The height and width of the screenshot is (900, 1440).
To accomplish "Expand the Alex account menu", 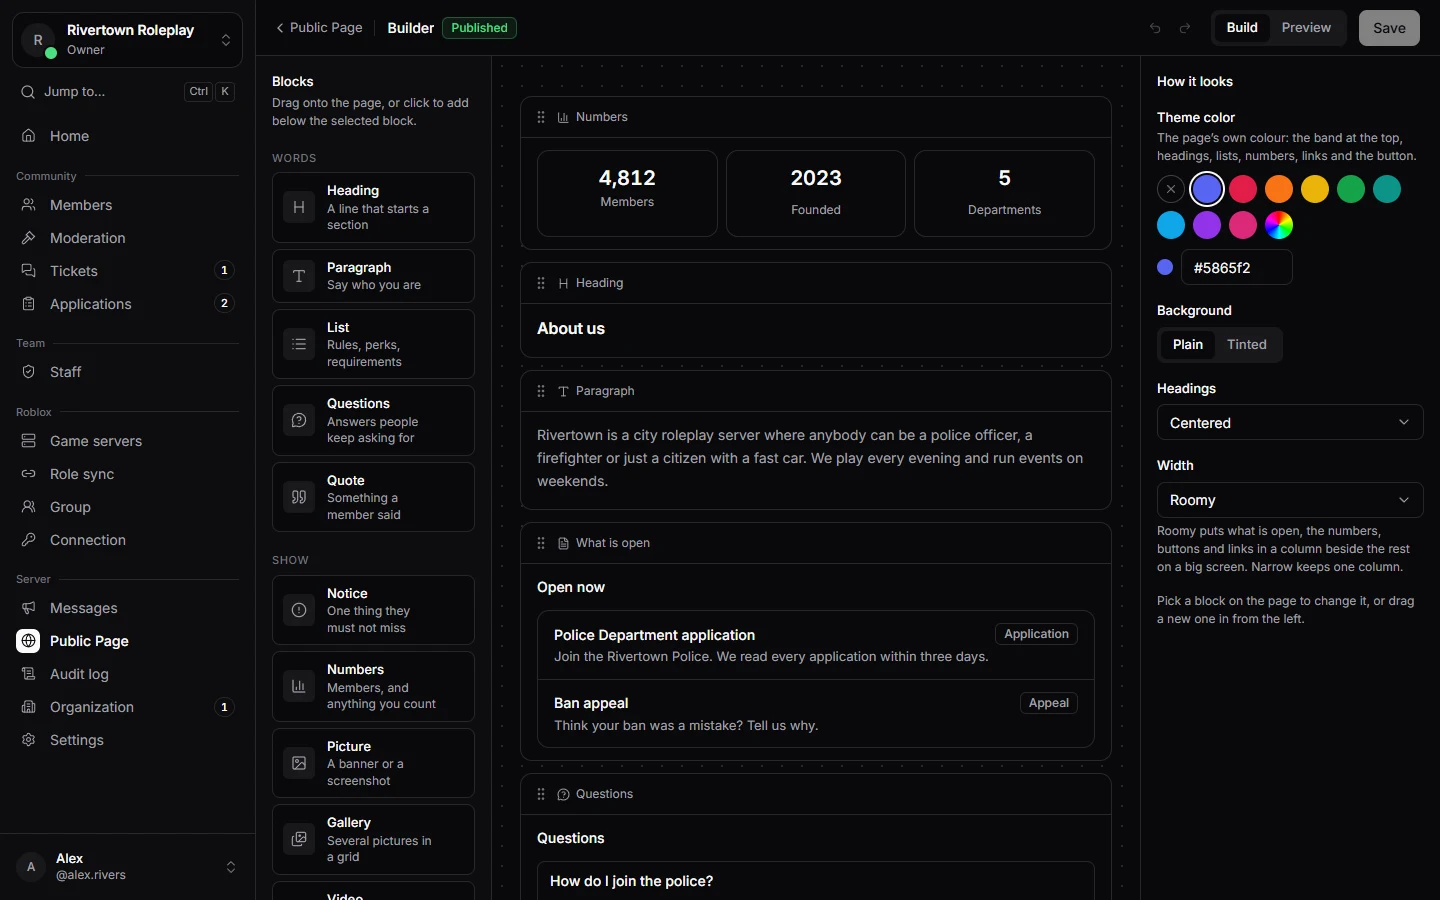I will [x=127, y=867].
